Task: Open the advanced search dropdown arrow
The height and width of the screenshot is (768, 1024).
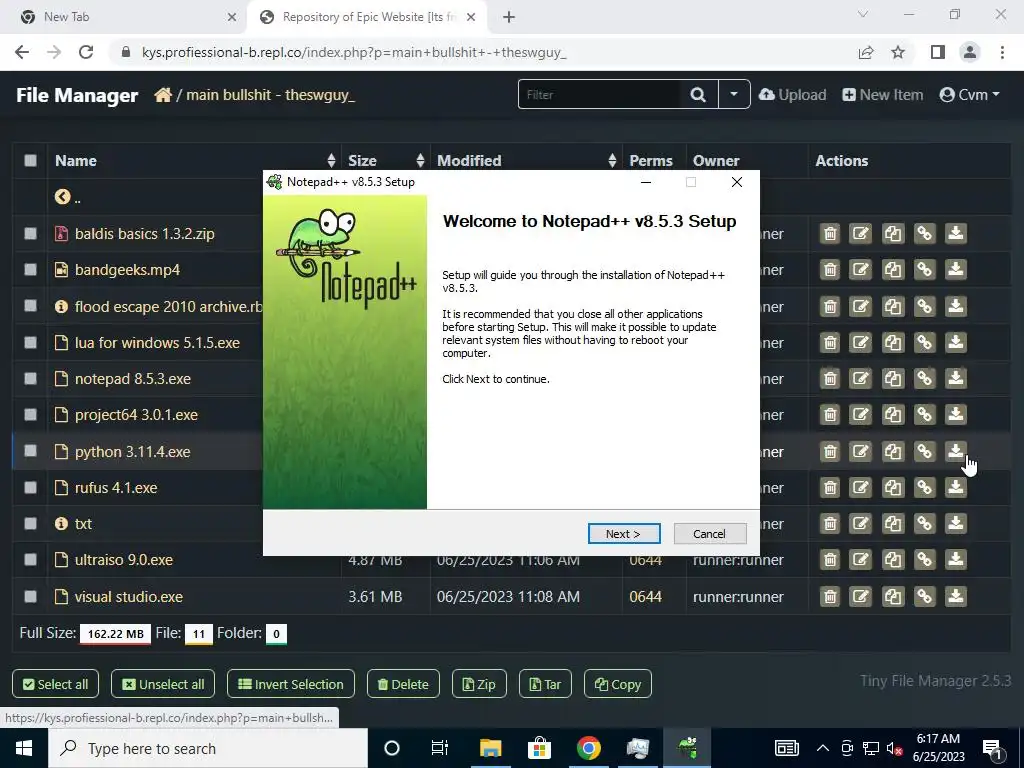Action: 734,95
